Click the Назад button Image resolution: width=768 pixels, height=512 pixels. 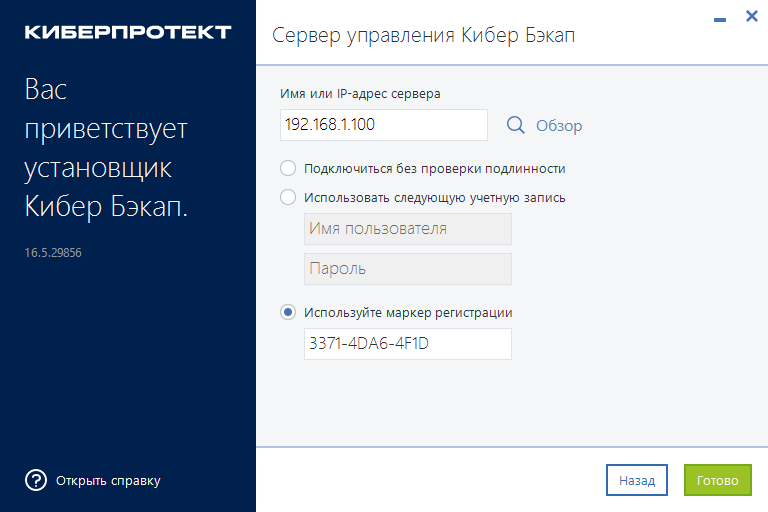(x=636, y=480)
